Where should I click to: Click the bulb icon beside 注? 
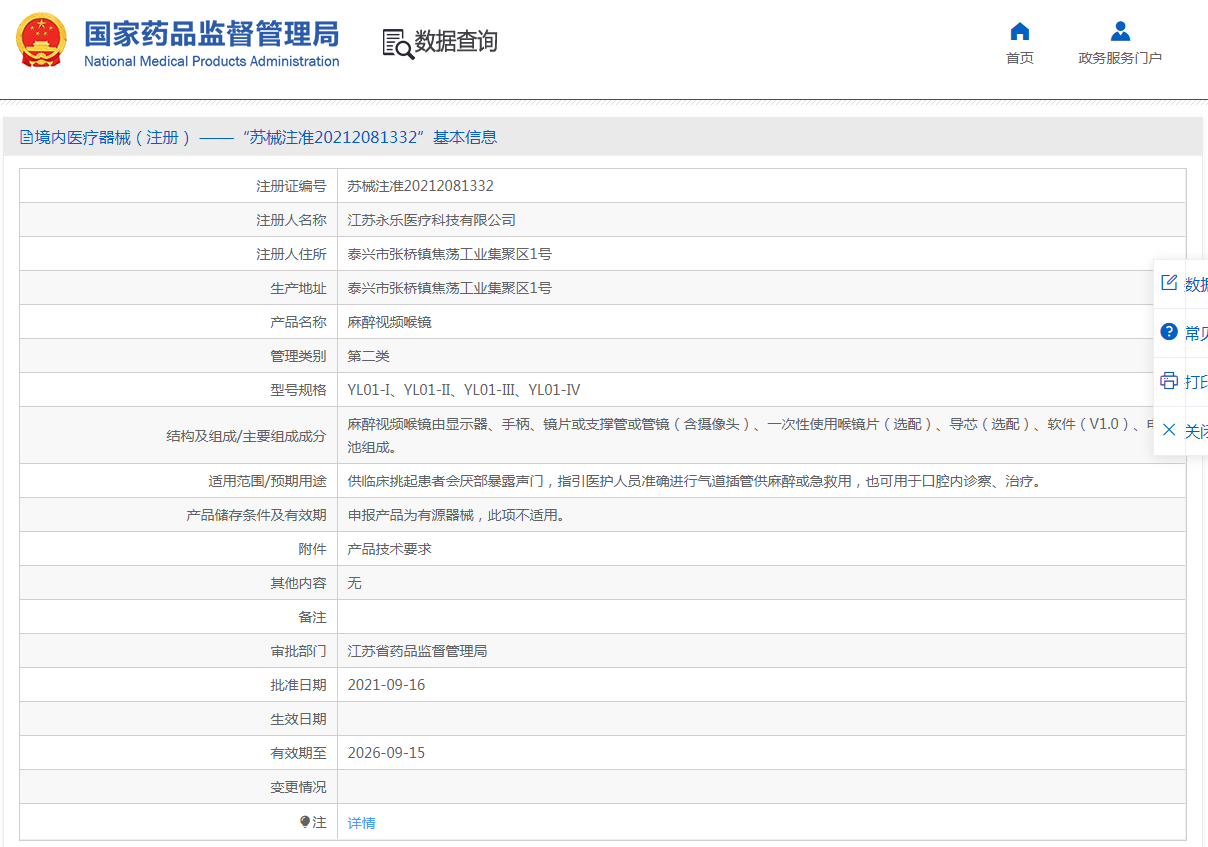[x=306, y=822]
